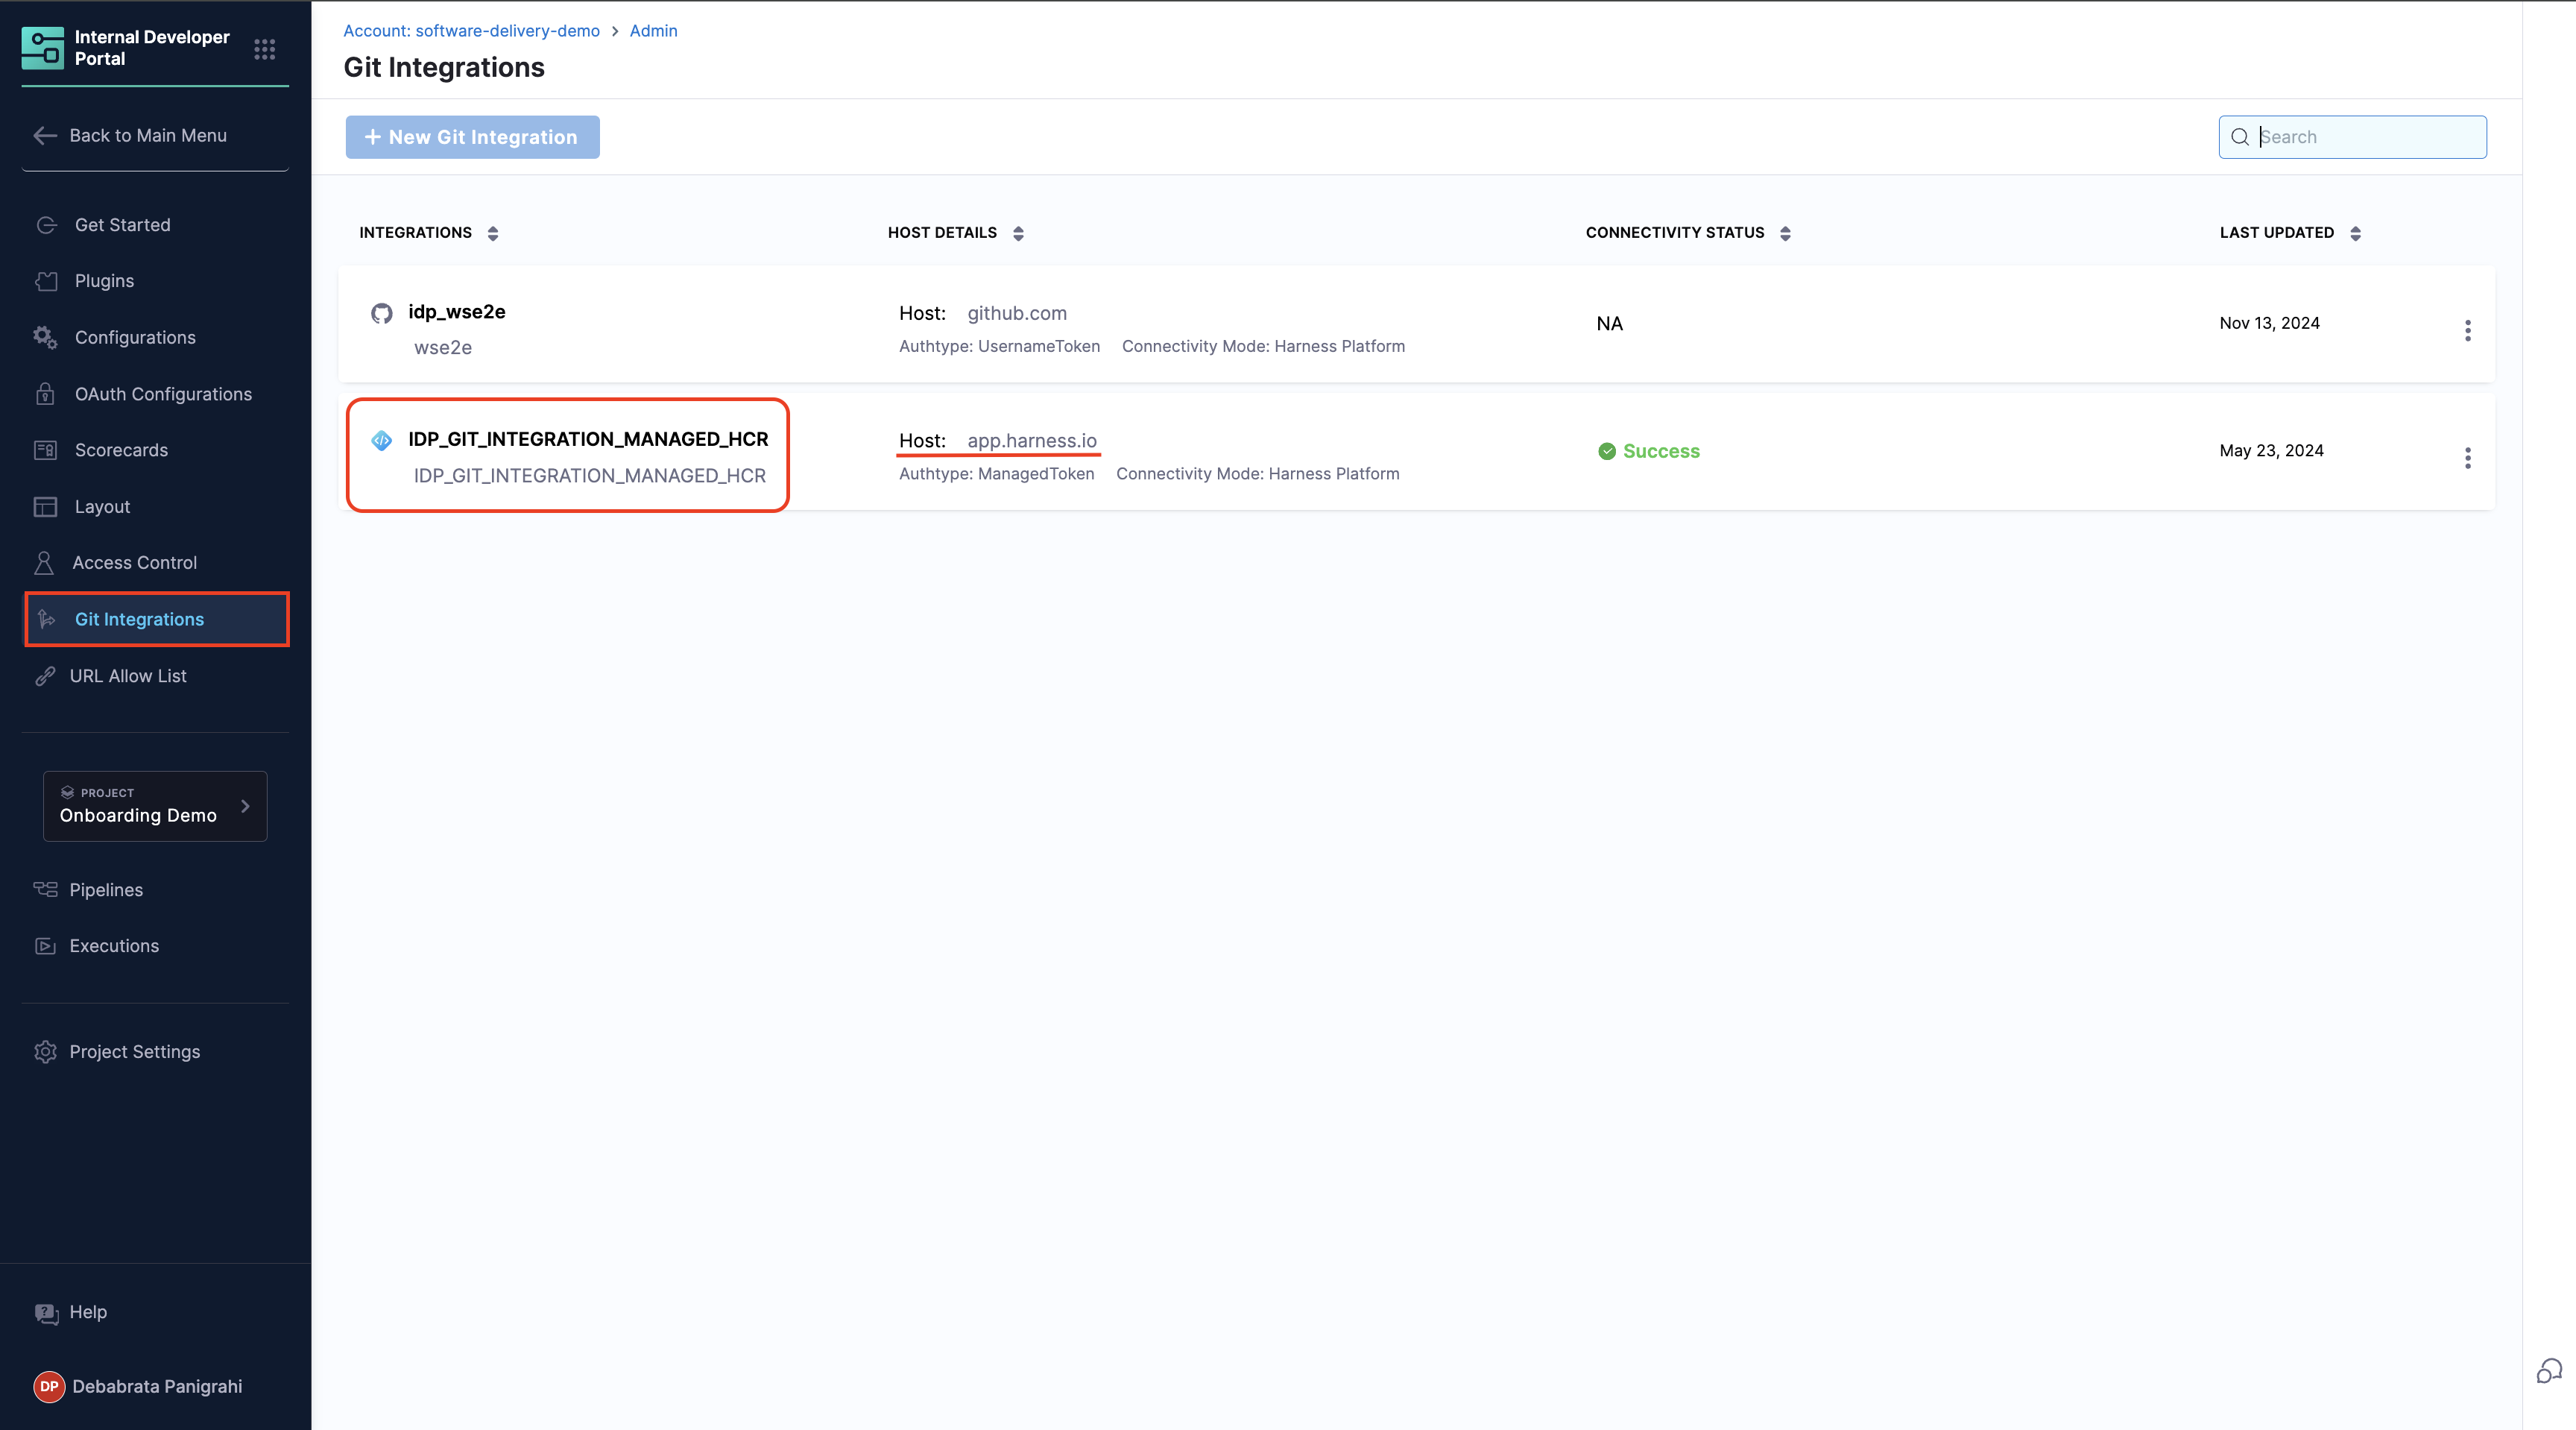Click the DP user avatar
2576x1430 pixels.
pyautogui.click(x=48, y=1386)
